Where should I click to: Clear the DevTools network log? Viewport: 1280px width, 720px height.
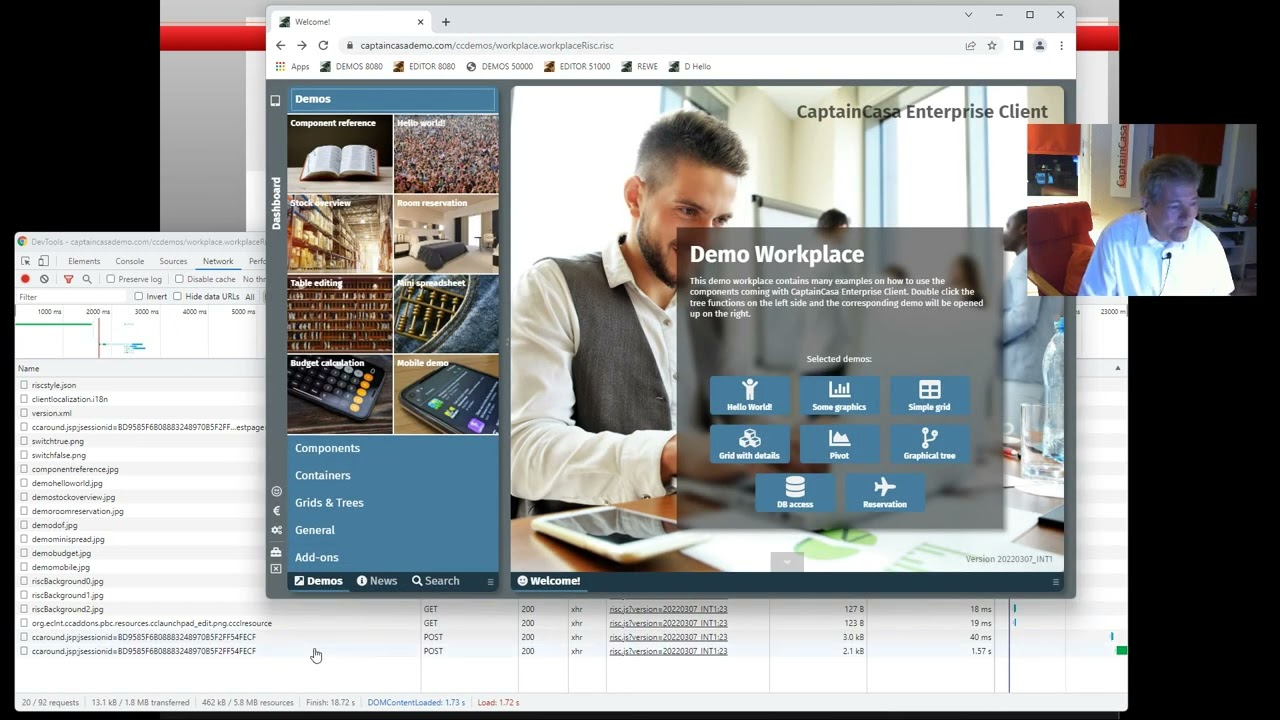[x=44, y=279]
